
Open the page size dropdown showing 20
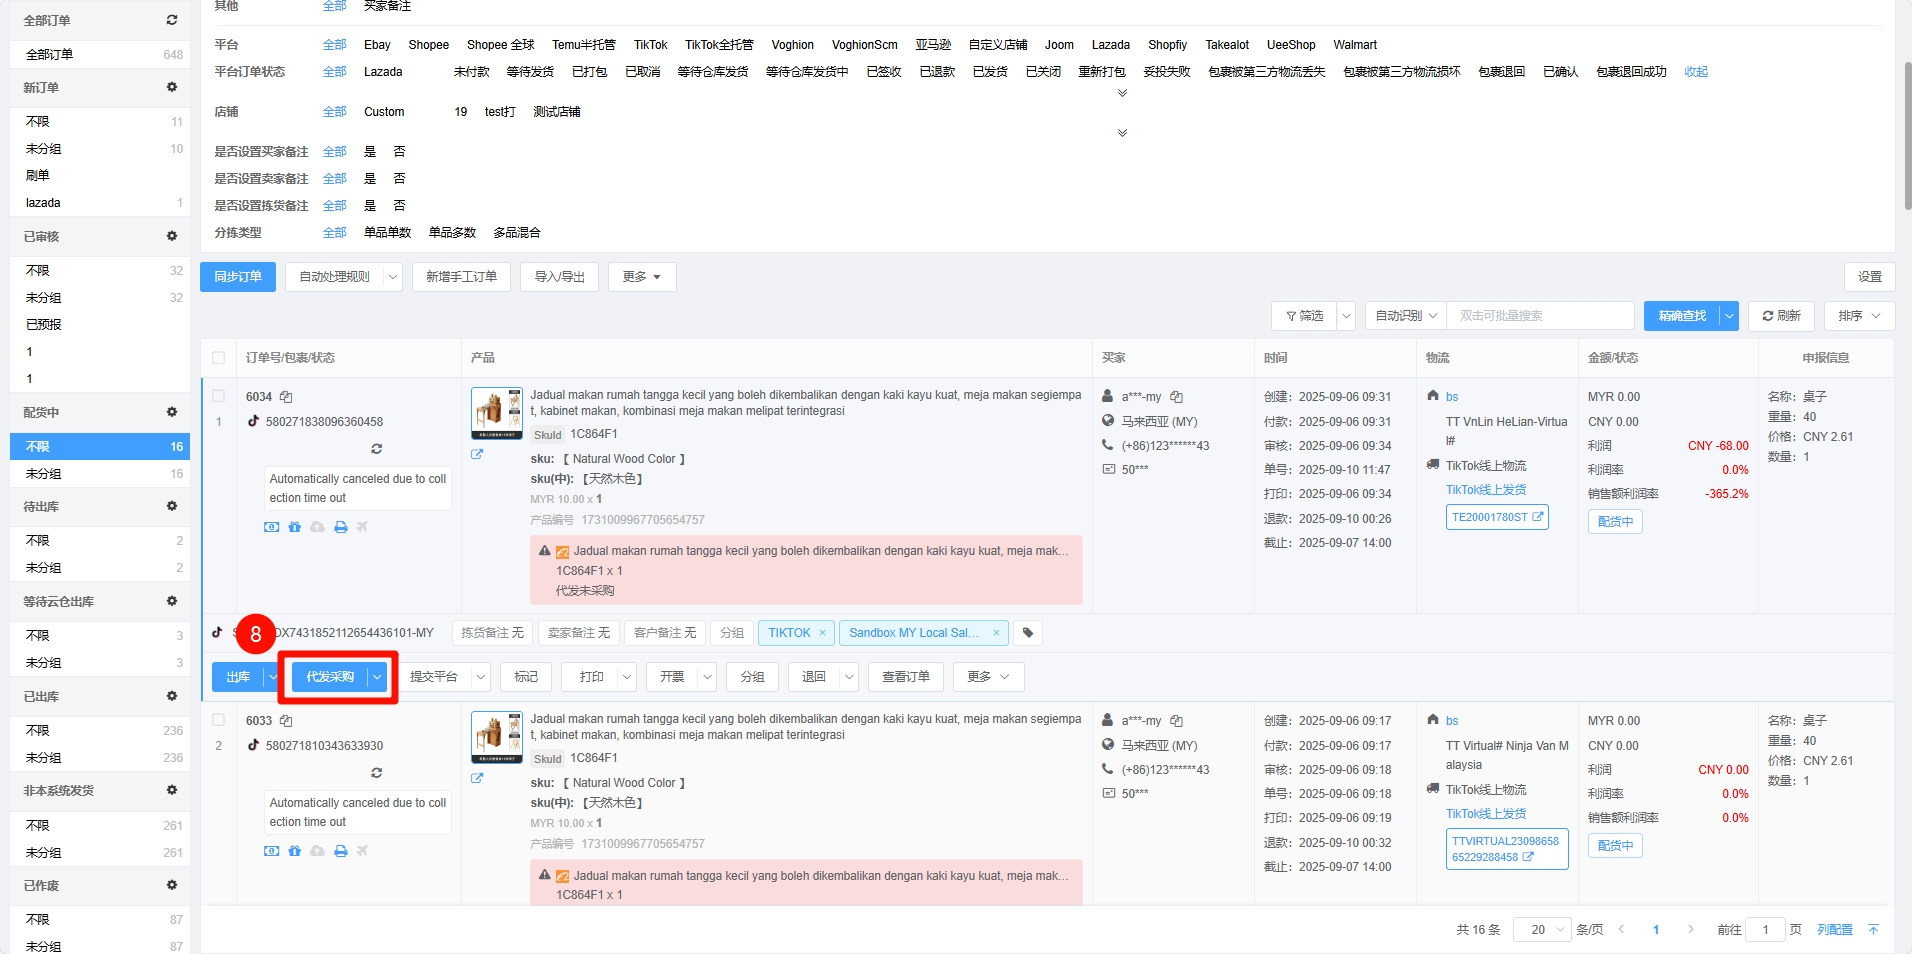point(1542,930)
